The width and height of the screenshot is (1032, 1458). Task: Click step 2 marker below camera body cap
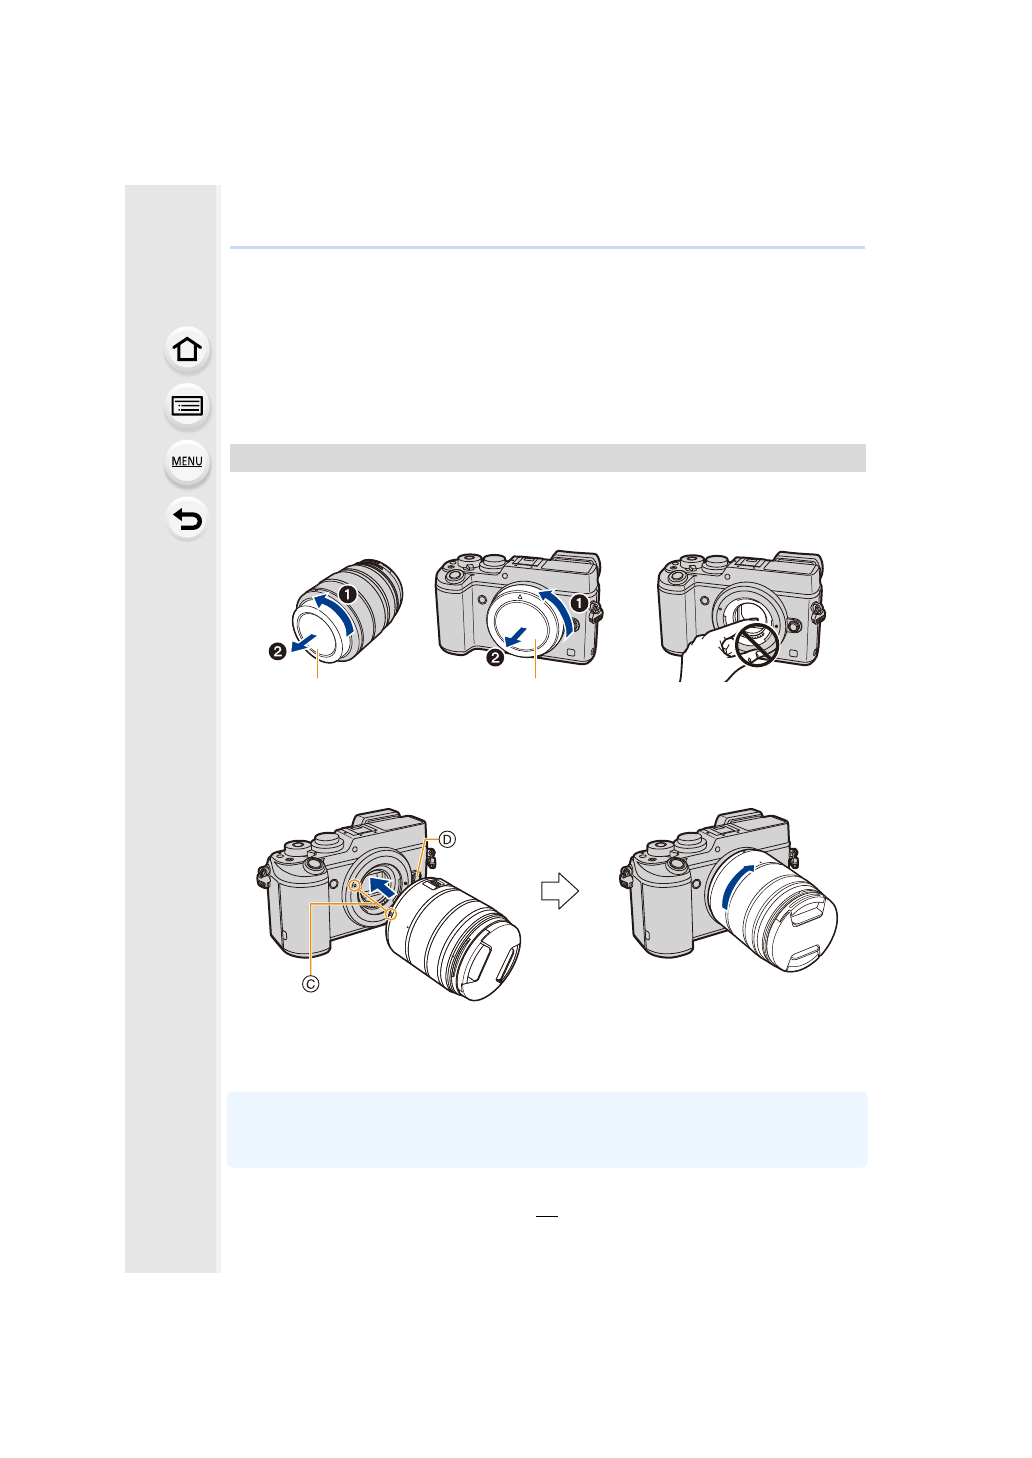495,657
